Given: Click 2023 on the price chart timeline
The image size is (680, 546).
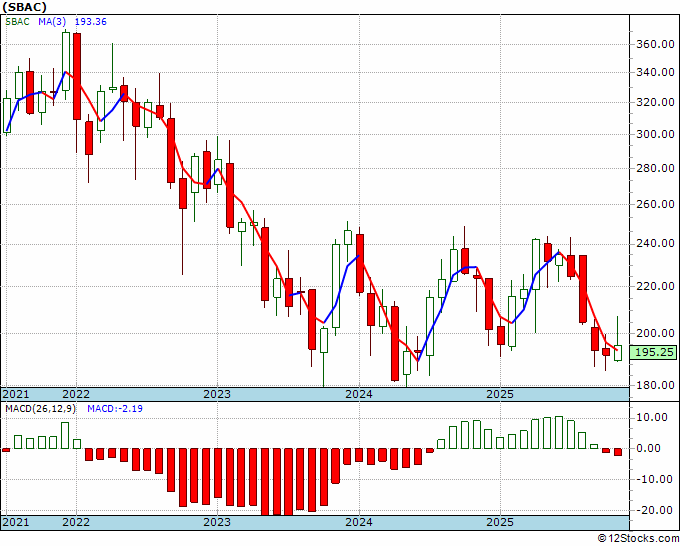Looking at the screenshot, I should pyautogui.click(x=217, y=394).
